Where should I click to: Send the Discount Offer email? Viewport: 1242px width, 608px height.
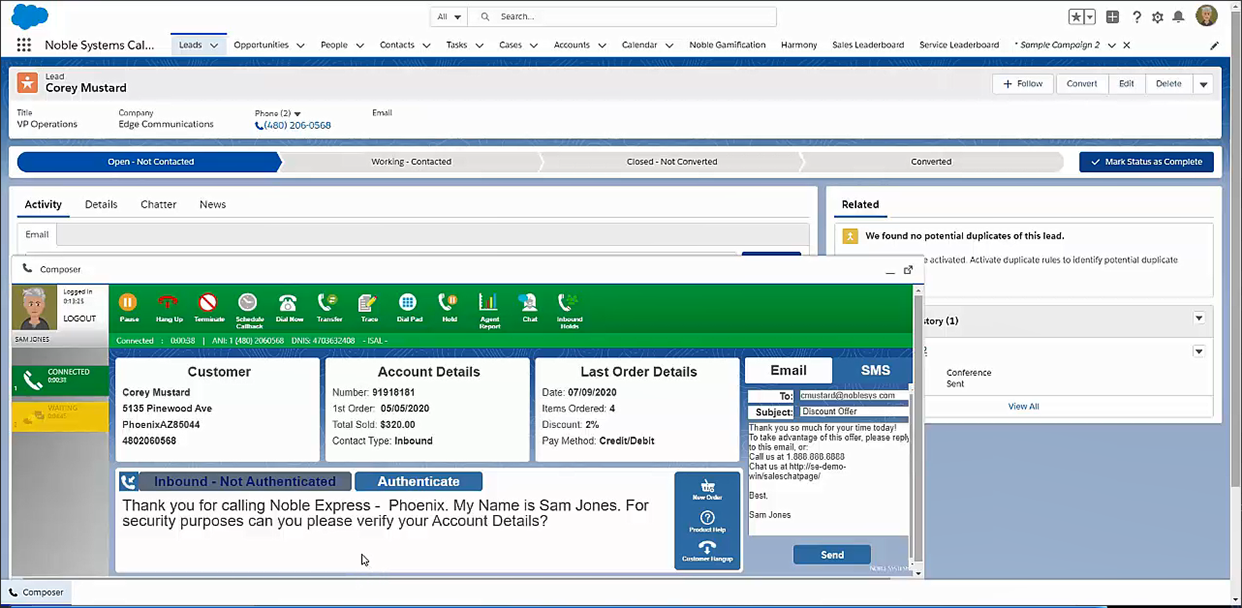(831, 554)
